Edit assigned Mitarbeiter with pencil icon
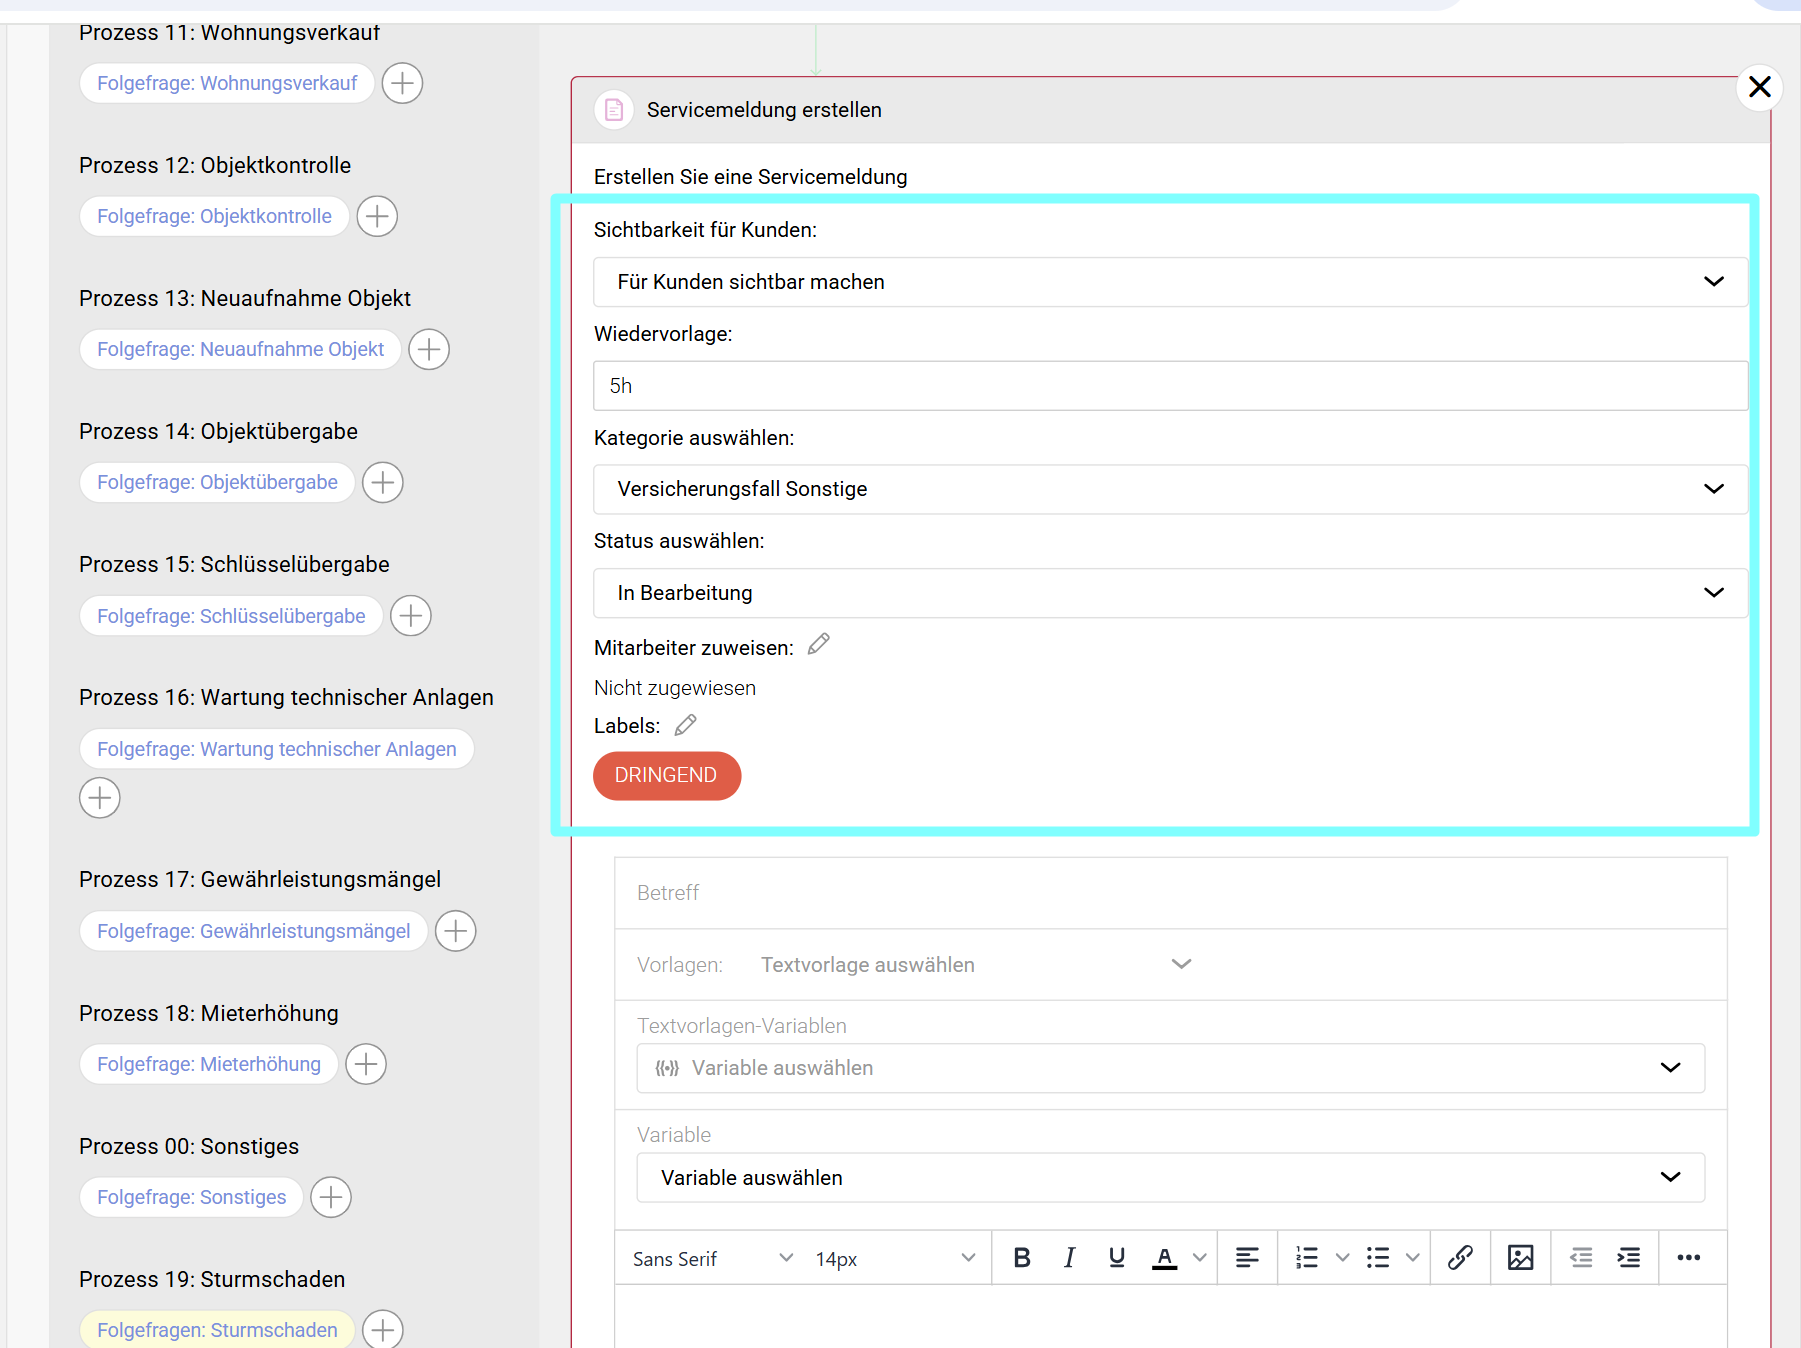Screen dimensions: 1801x1348 point(819,645)
